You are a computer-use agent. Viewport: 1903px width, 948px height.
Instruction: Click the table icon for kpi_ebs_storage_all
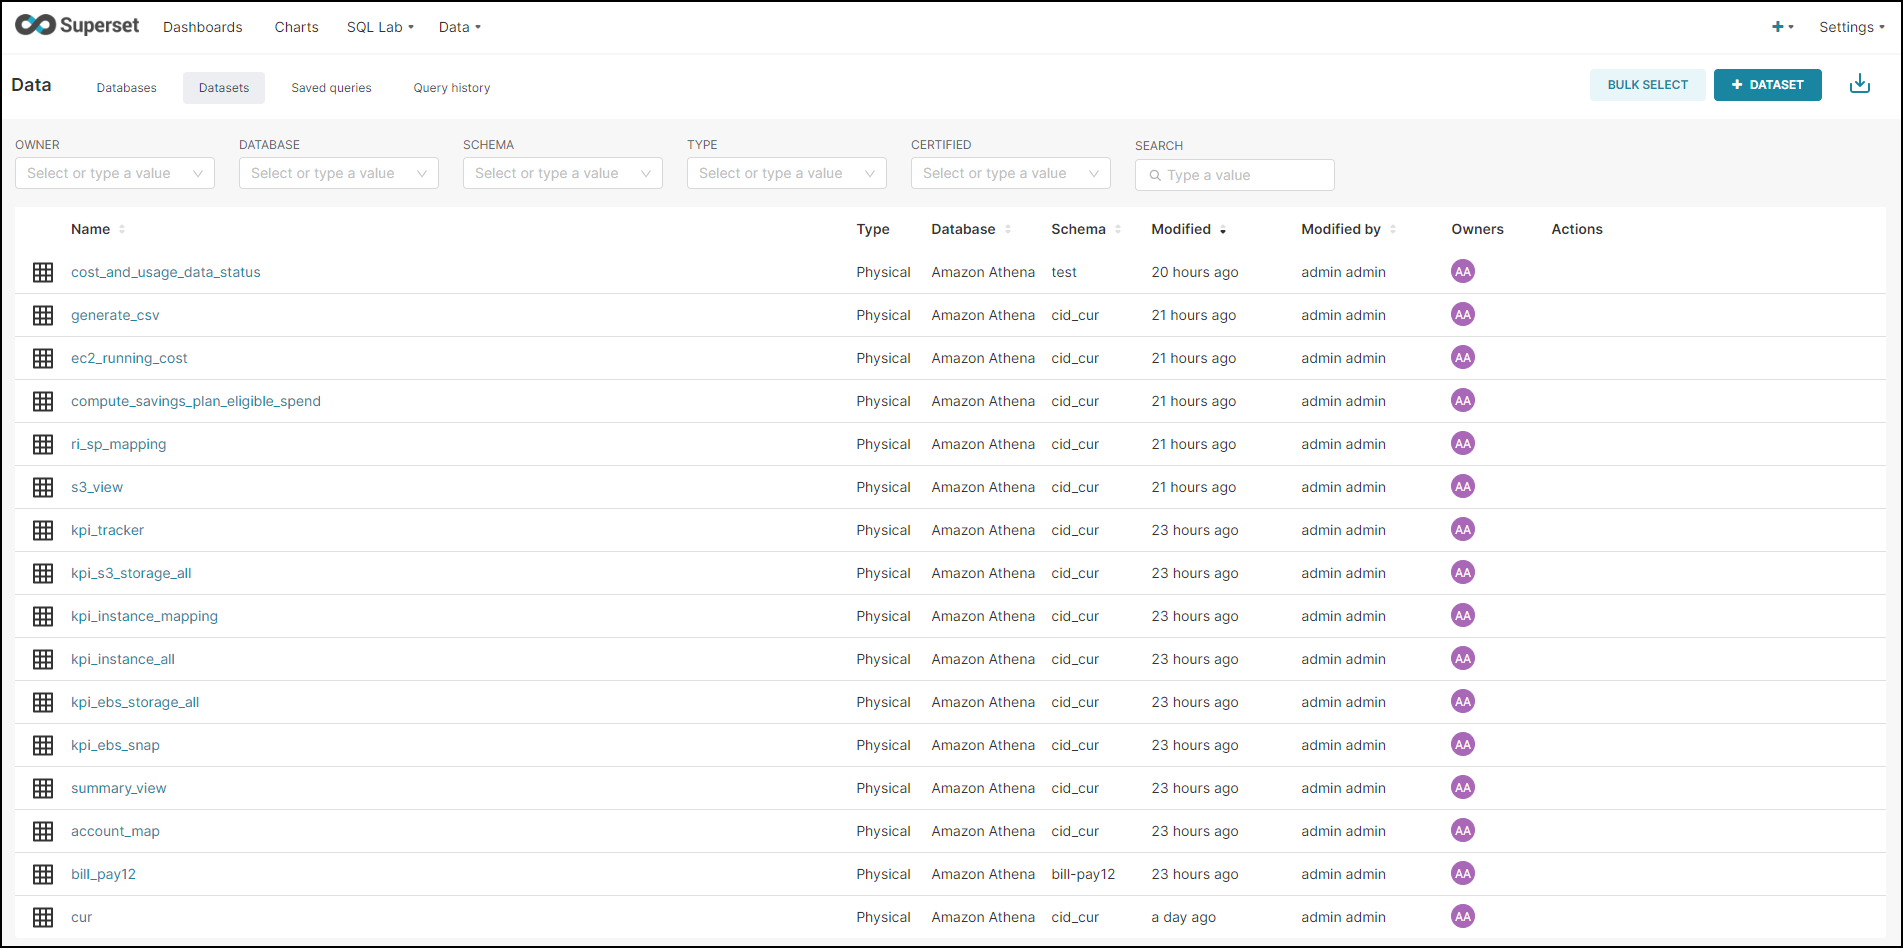point(43,702)
